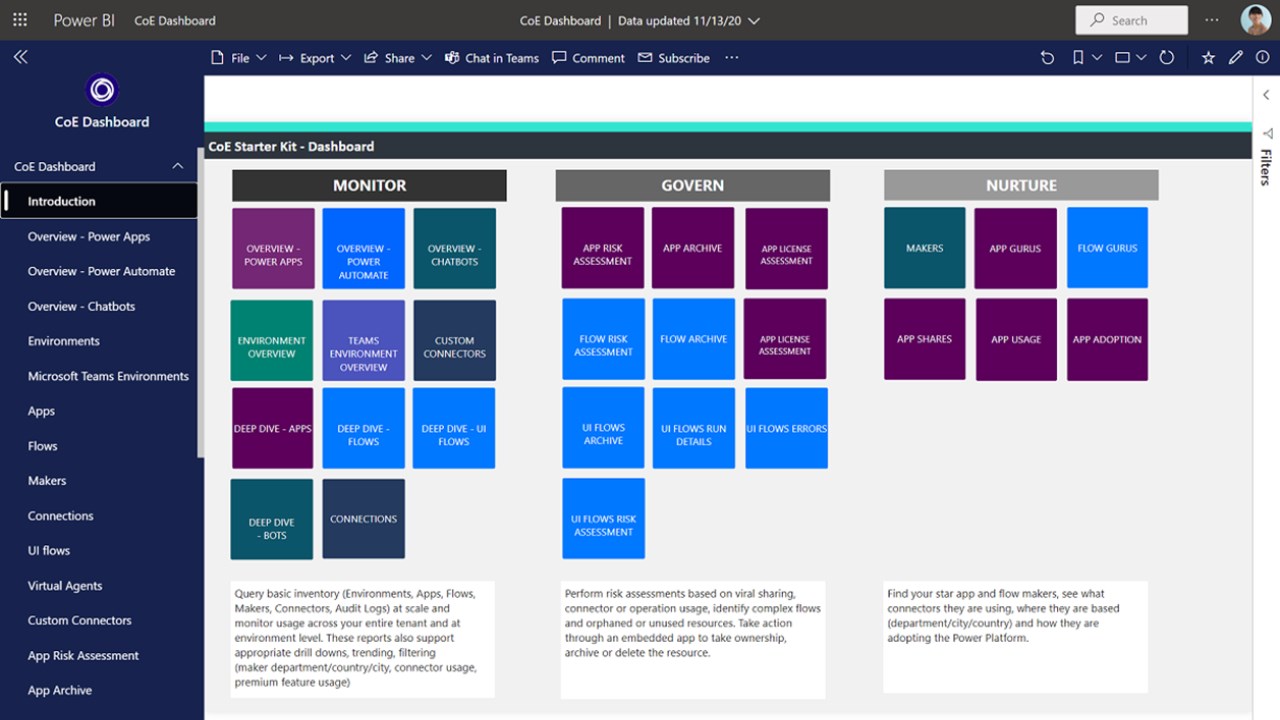1280x720 pixels.
Task: Click the CoE Dashboard logo icon
Action: point(101,91)
